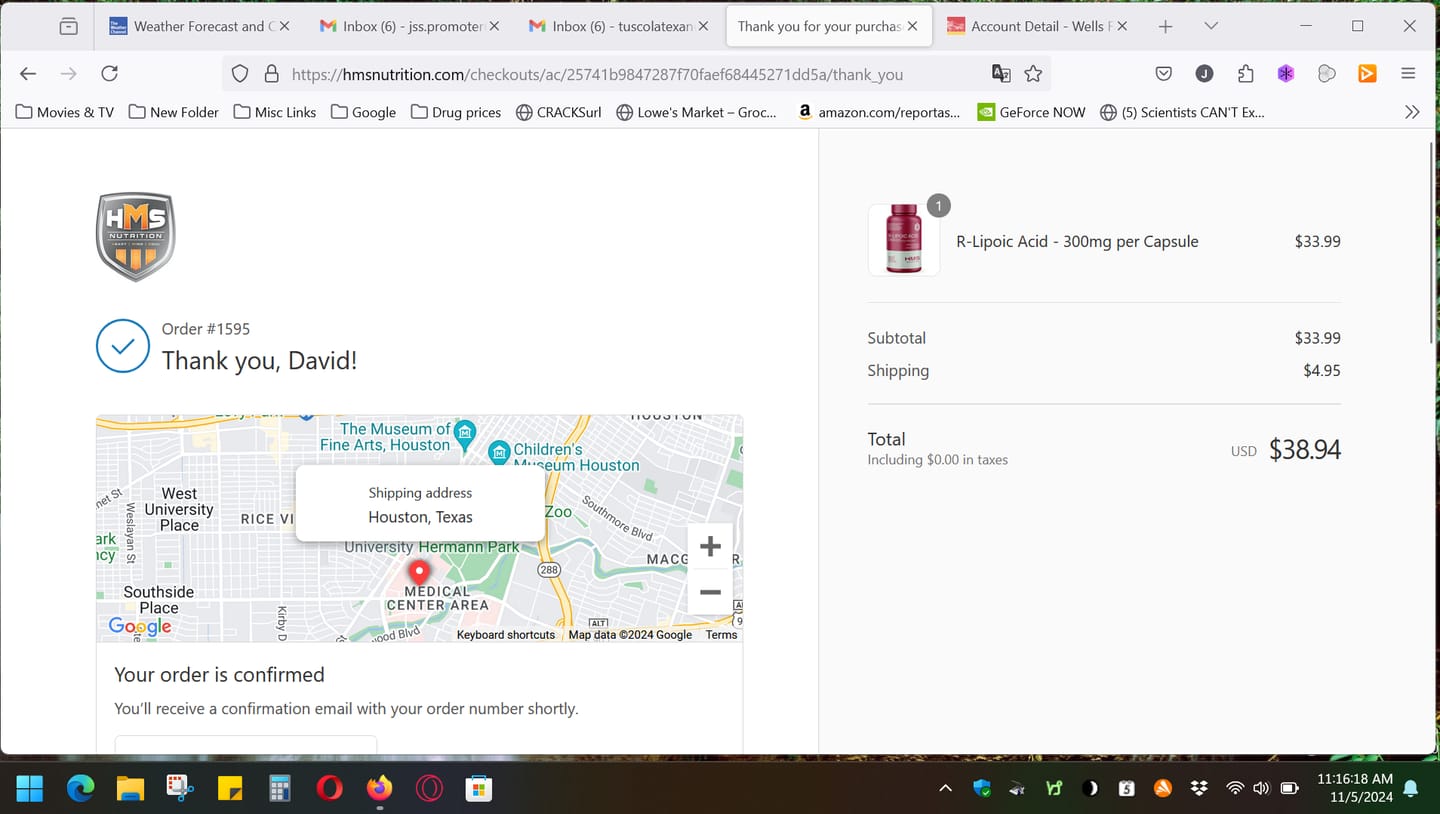Screen dimensions: 1440x814
Task: Open Lowe's Market bookmark
Action: [696, 112]
